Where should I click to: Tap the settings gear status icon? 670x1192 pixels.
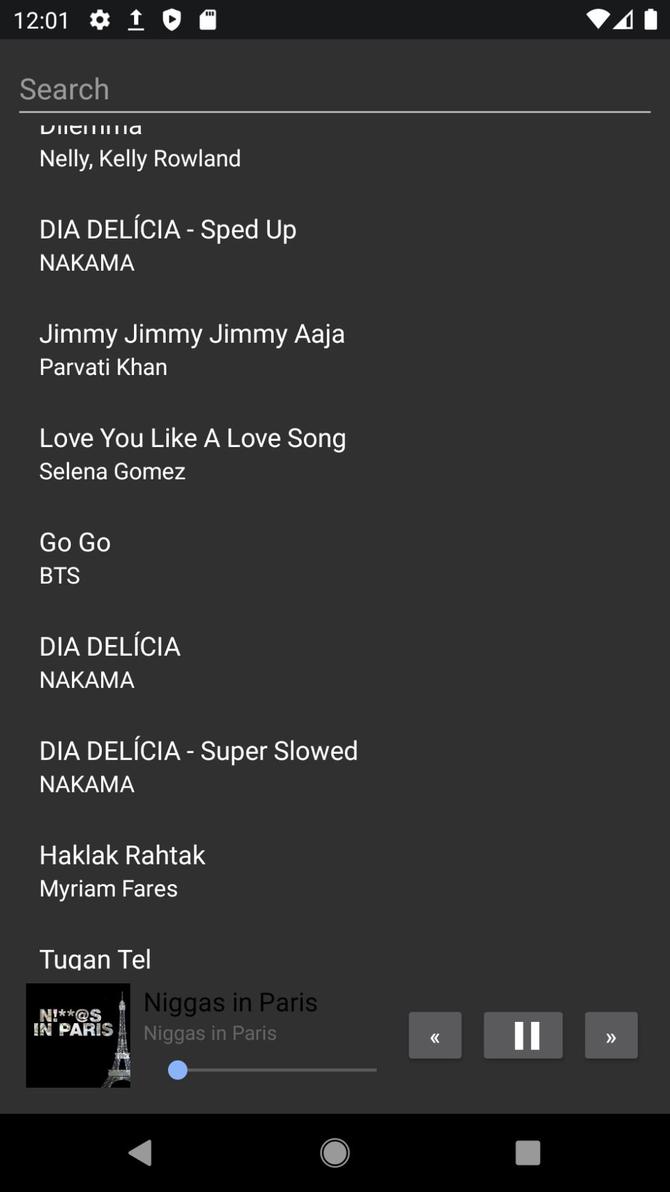click(x=100, y=20)
